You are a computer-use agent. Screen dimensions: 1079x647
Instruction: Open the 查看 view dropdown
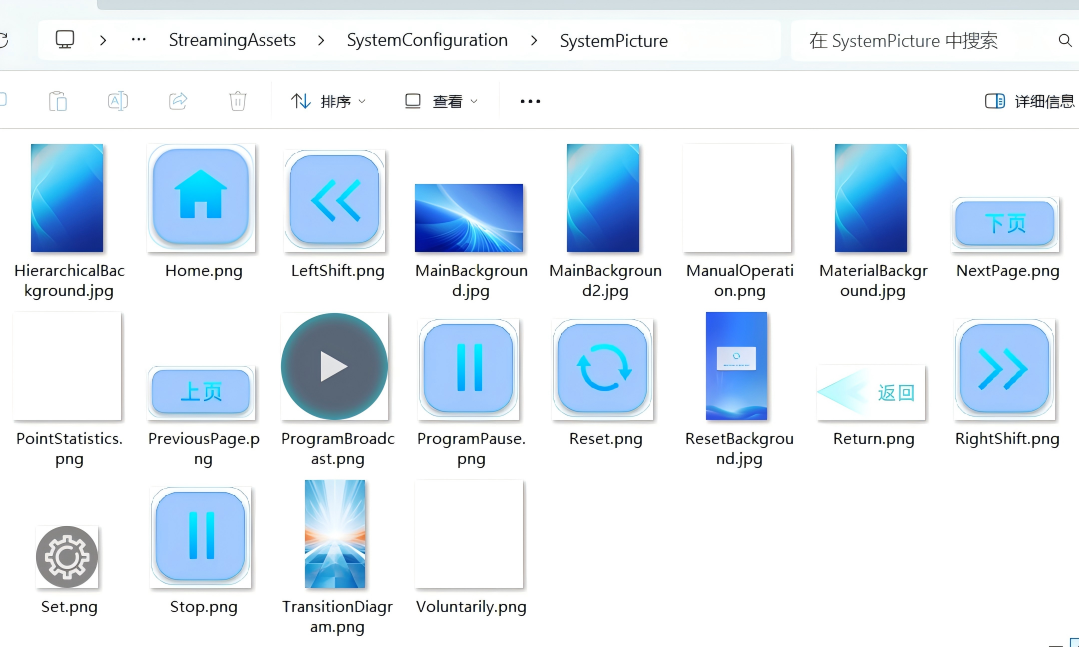point(441,101)
